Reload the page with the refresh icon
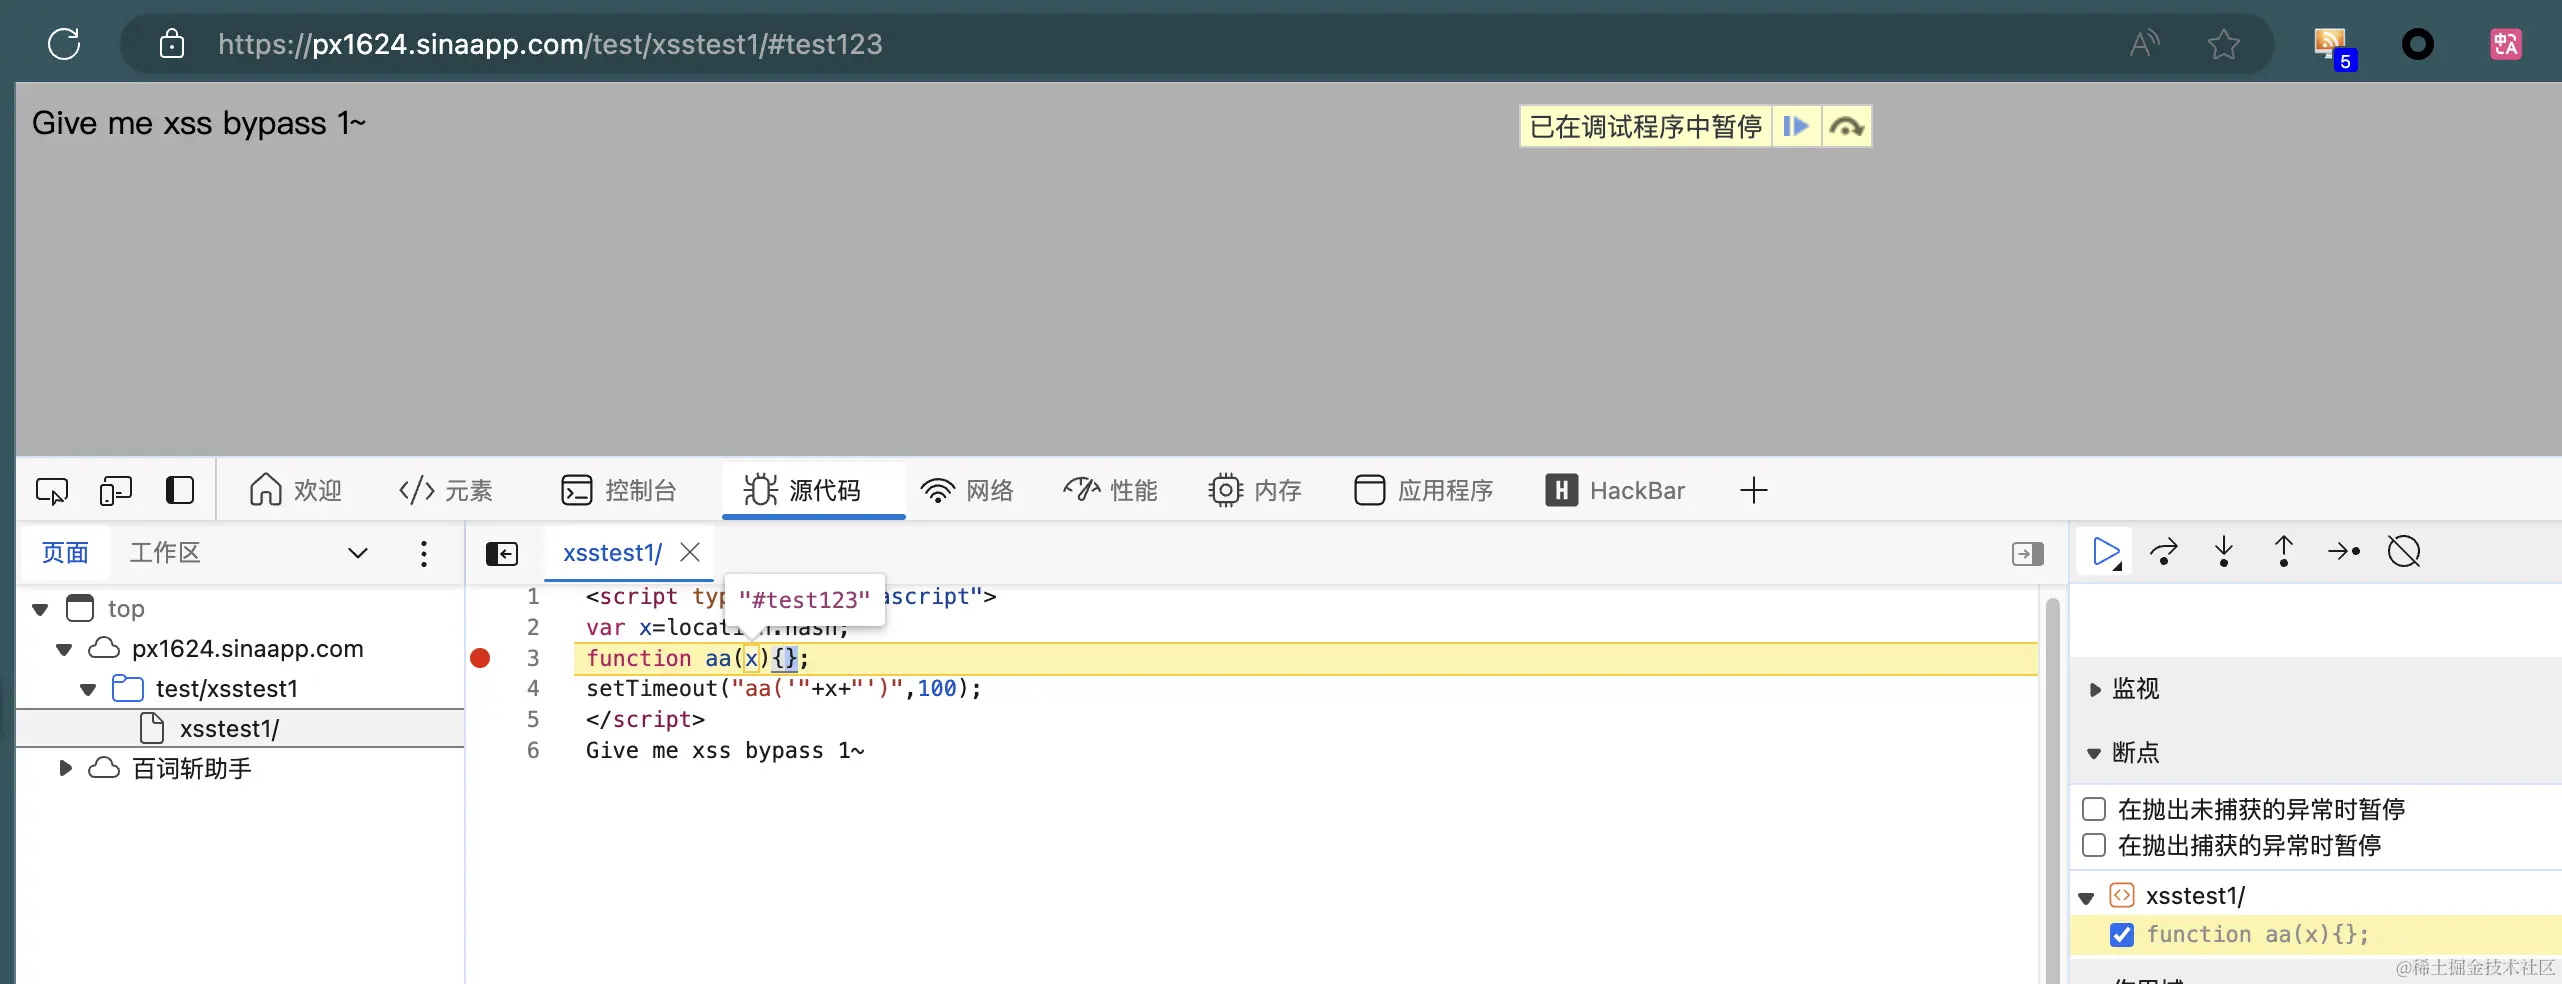This screenshot has height=984, width=2562. click(x=64, y=44)
